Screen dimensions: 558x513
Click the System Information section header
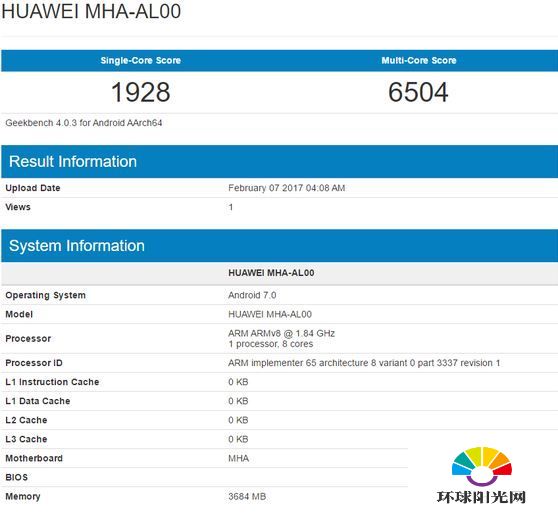point(77,246)
